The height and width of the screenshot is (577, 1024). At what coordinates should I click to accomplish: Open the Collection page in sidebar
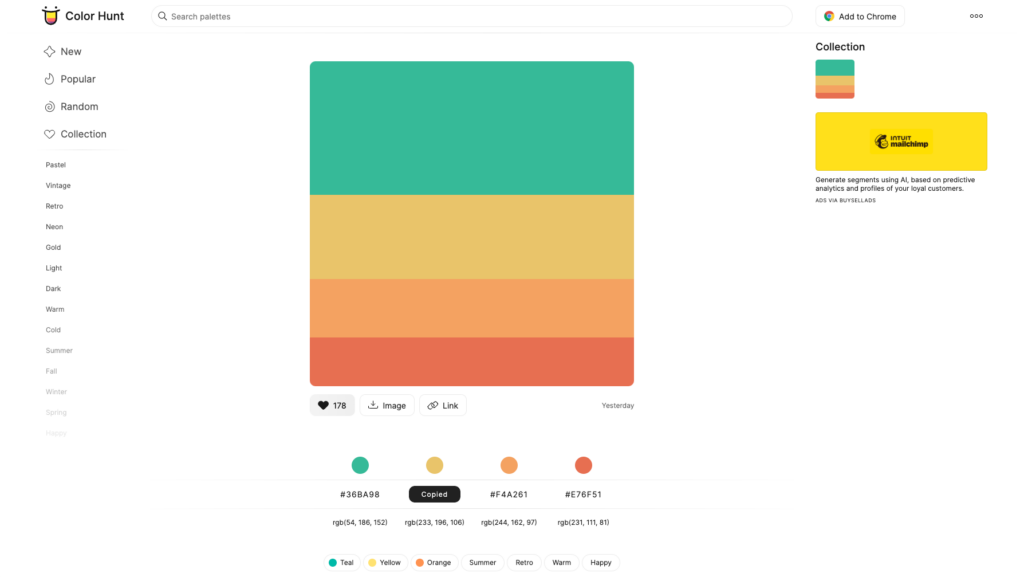[x=76, y=134]
